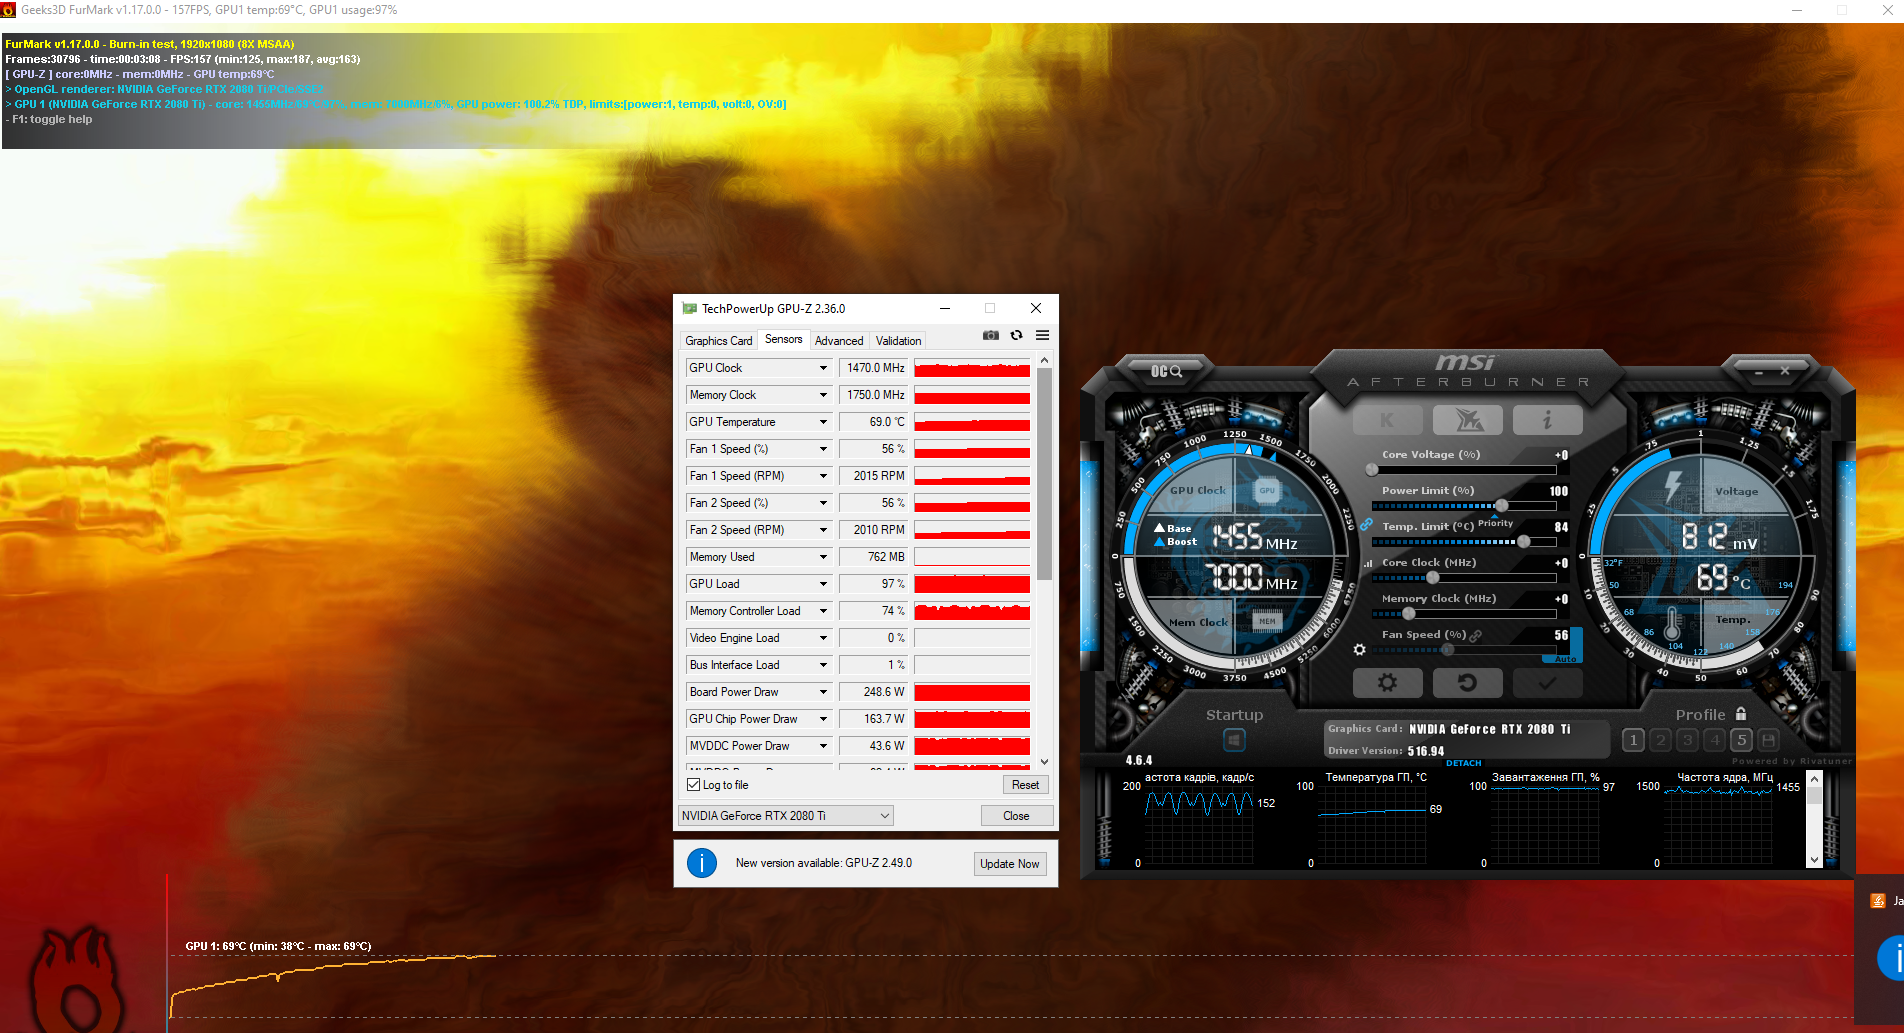
Task: Open the GPU selector combo box
Action: tap(786, 816)
